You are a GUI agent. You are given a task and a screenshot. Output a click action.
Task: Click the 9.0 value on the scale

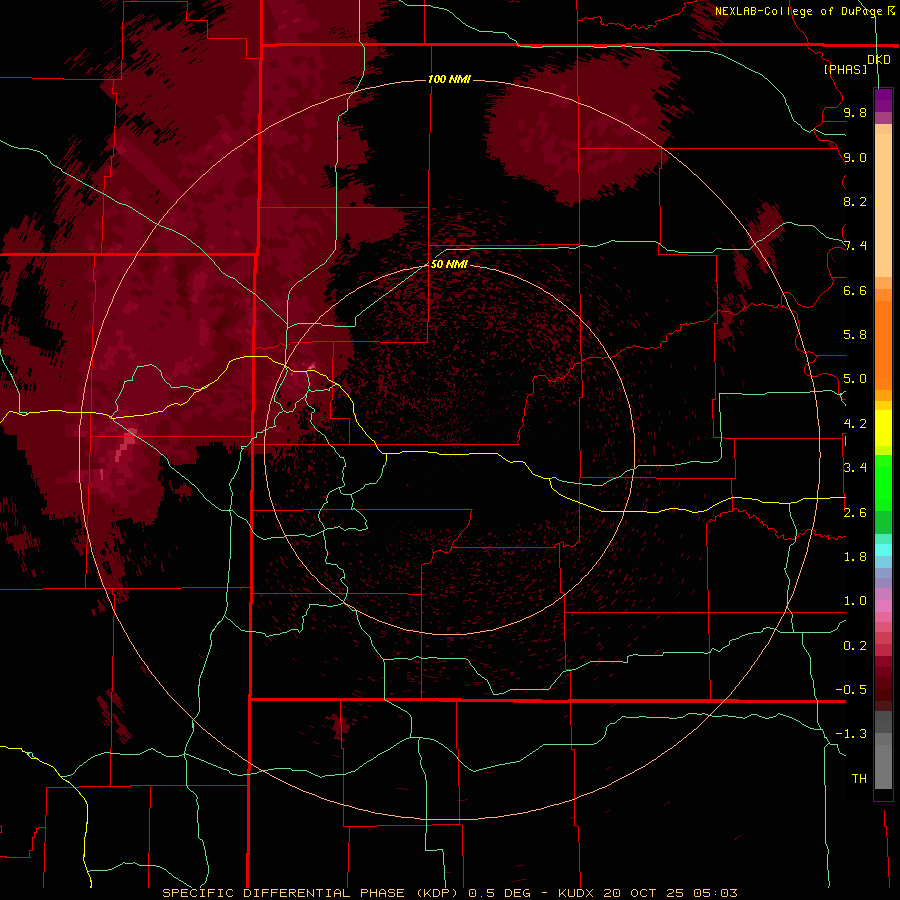point(855,157)
